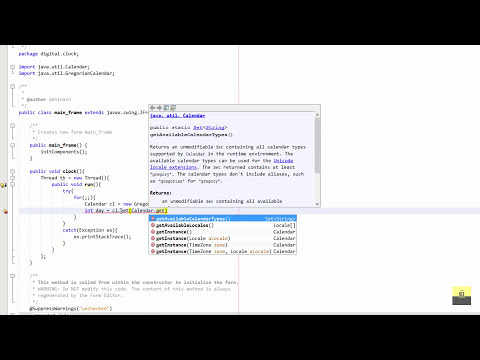This screenshot has height=360, width=480.
Task: Click 'import java.util.GregorianCalendar;' line
Action: [x=67, y=73]
